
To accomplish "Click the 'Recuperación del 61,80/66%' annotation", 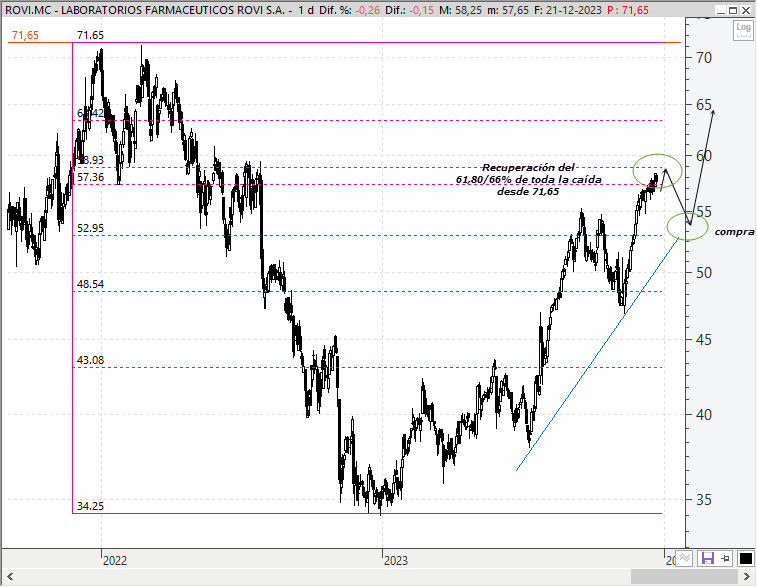I will (529, 180).
